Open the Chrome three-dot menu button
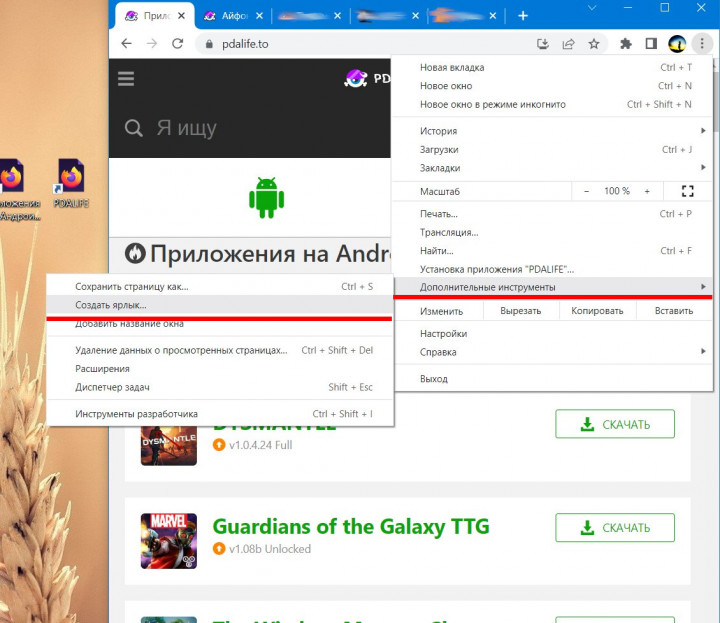720x623 pixels. coord(701,44)
